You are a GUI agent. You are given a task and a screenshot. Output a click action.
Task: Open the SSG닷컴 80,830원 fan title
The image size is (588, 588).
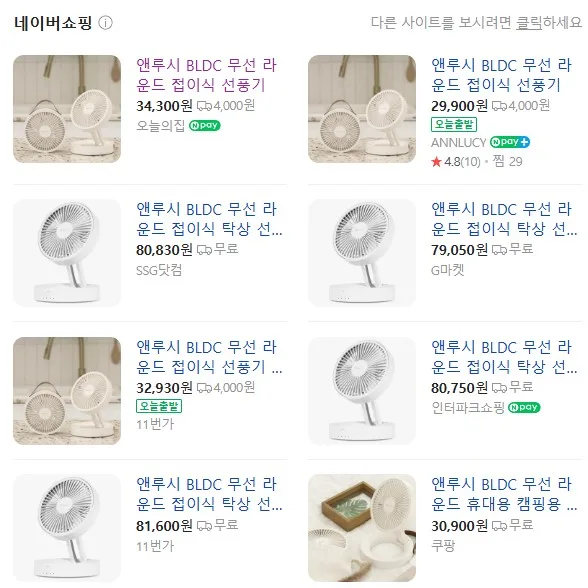[209, 219]
